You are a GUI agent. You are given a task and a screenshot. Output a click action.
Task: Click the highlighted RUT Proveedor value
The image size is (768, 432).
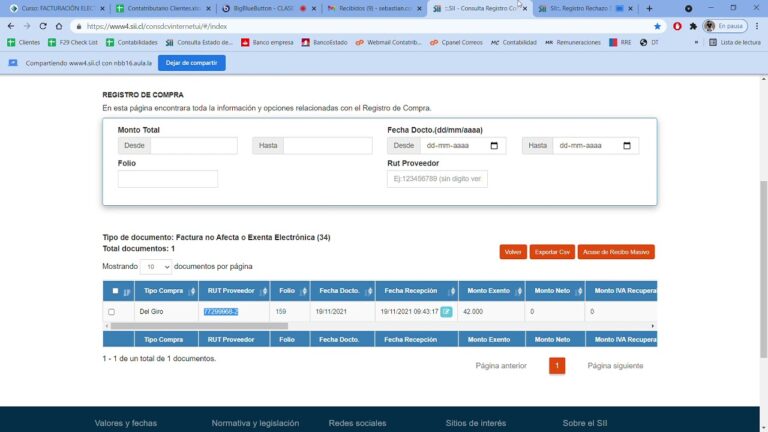tap(221, 312)
